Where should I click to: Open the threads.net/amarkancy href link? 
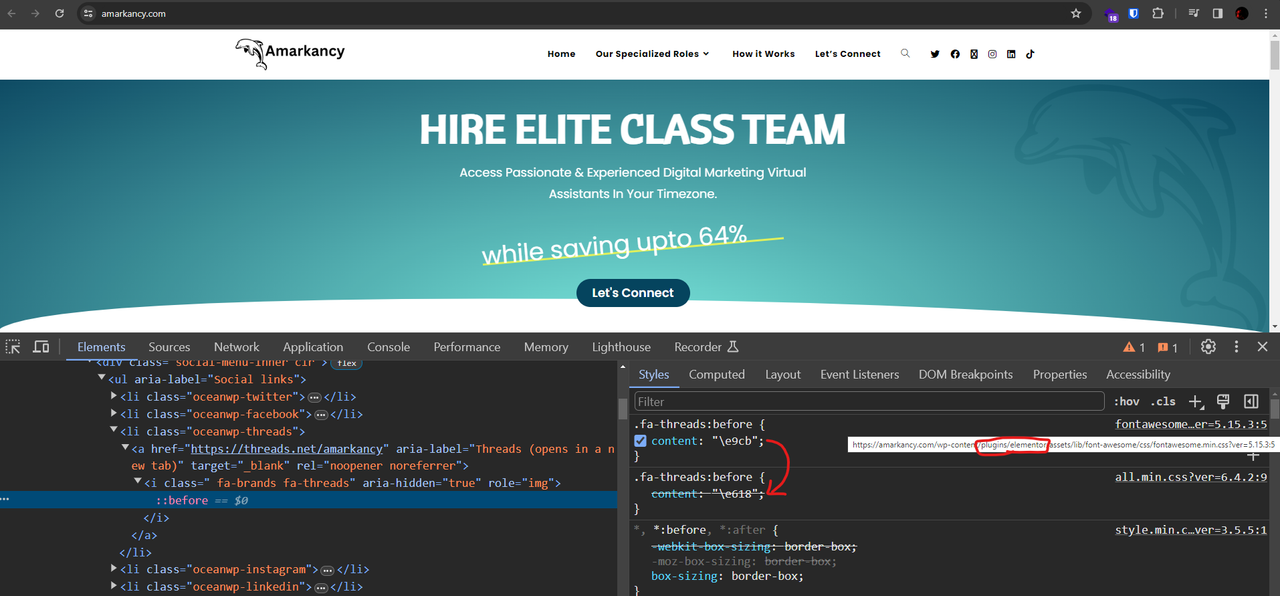[287, 449]
